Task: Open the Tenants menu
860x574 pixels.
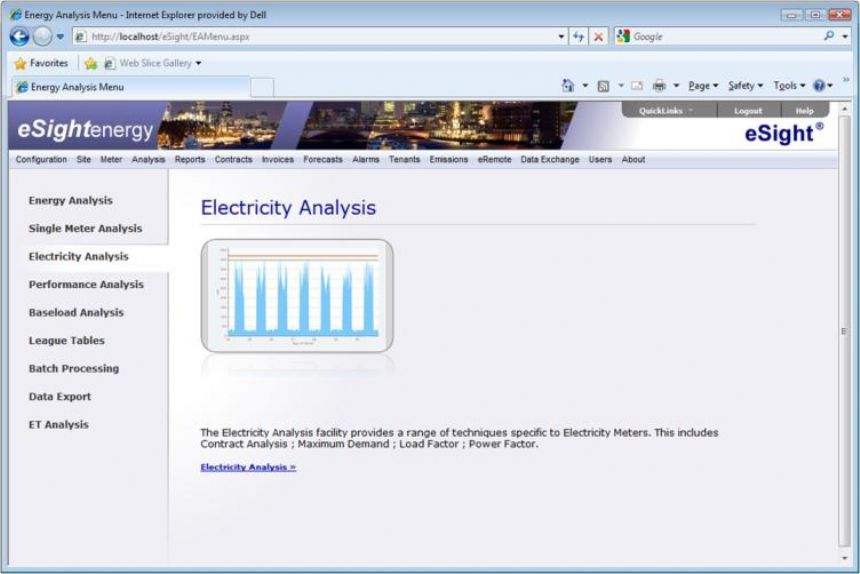Action: pos(404,160)
